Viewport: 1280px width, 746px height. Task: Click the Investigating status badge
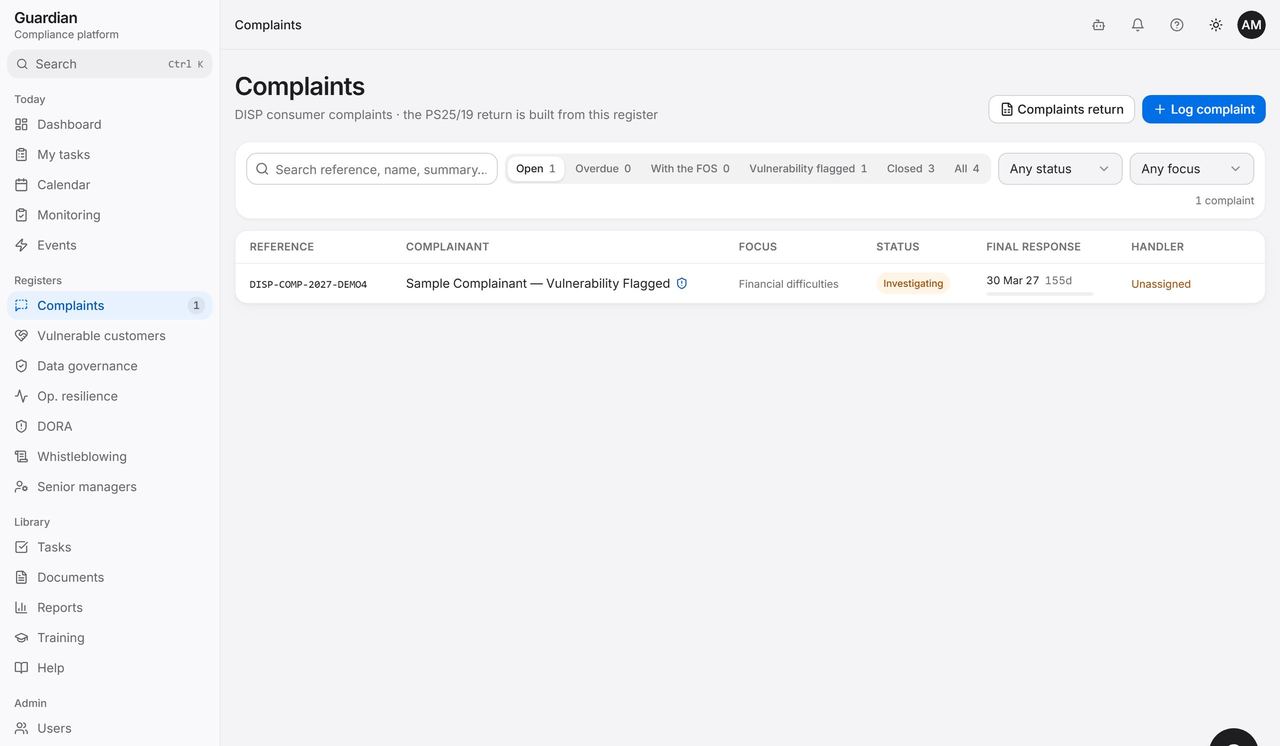pyautogui.click(x=913, y=284)
